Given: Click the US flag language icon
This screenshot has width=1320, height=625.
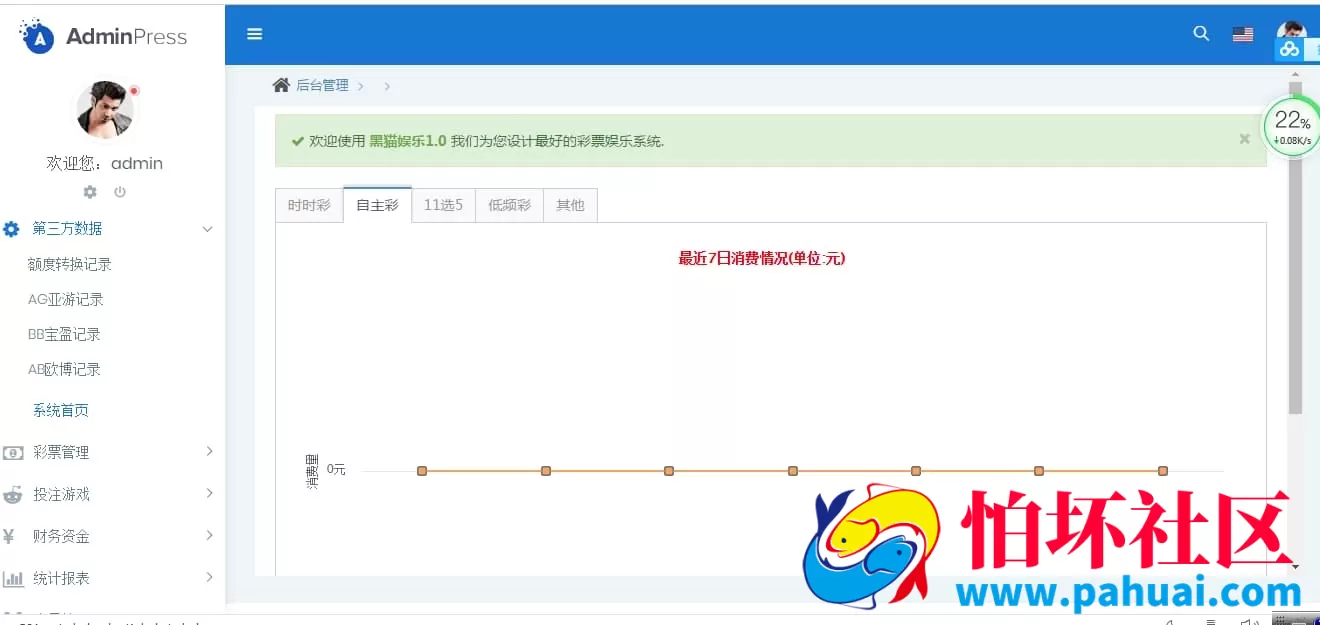Looking at the screenshot, I should coord(1242,33).
